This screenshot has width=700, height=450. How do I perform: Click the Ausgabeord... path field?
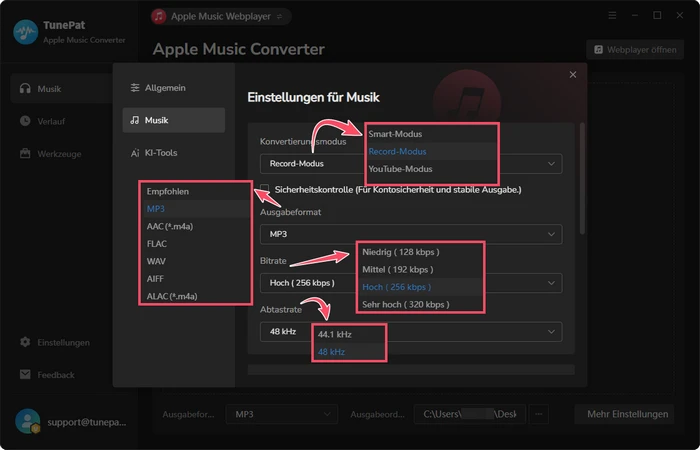point(470,414)
